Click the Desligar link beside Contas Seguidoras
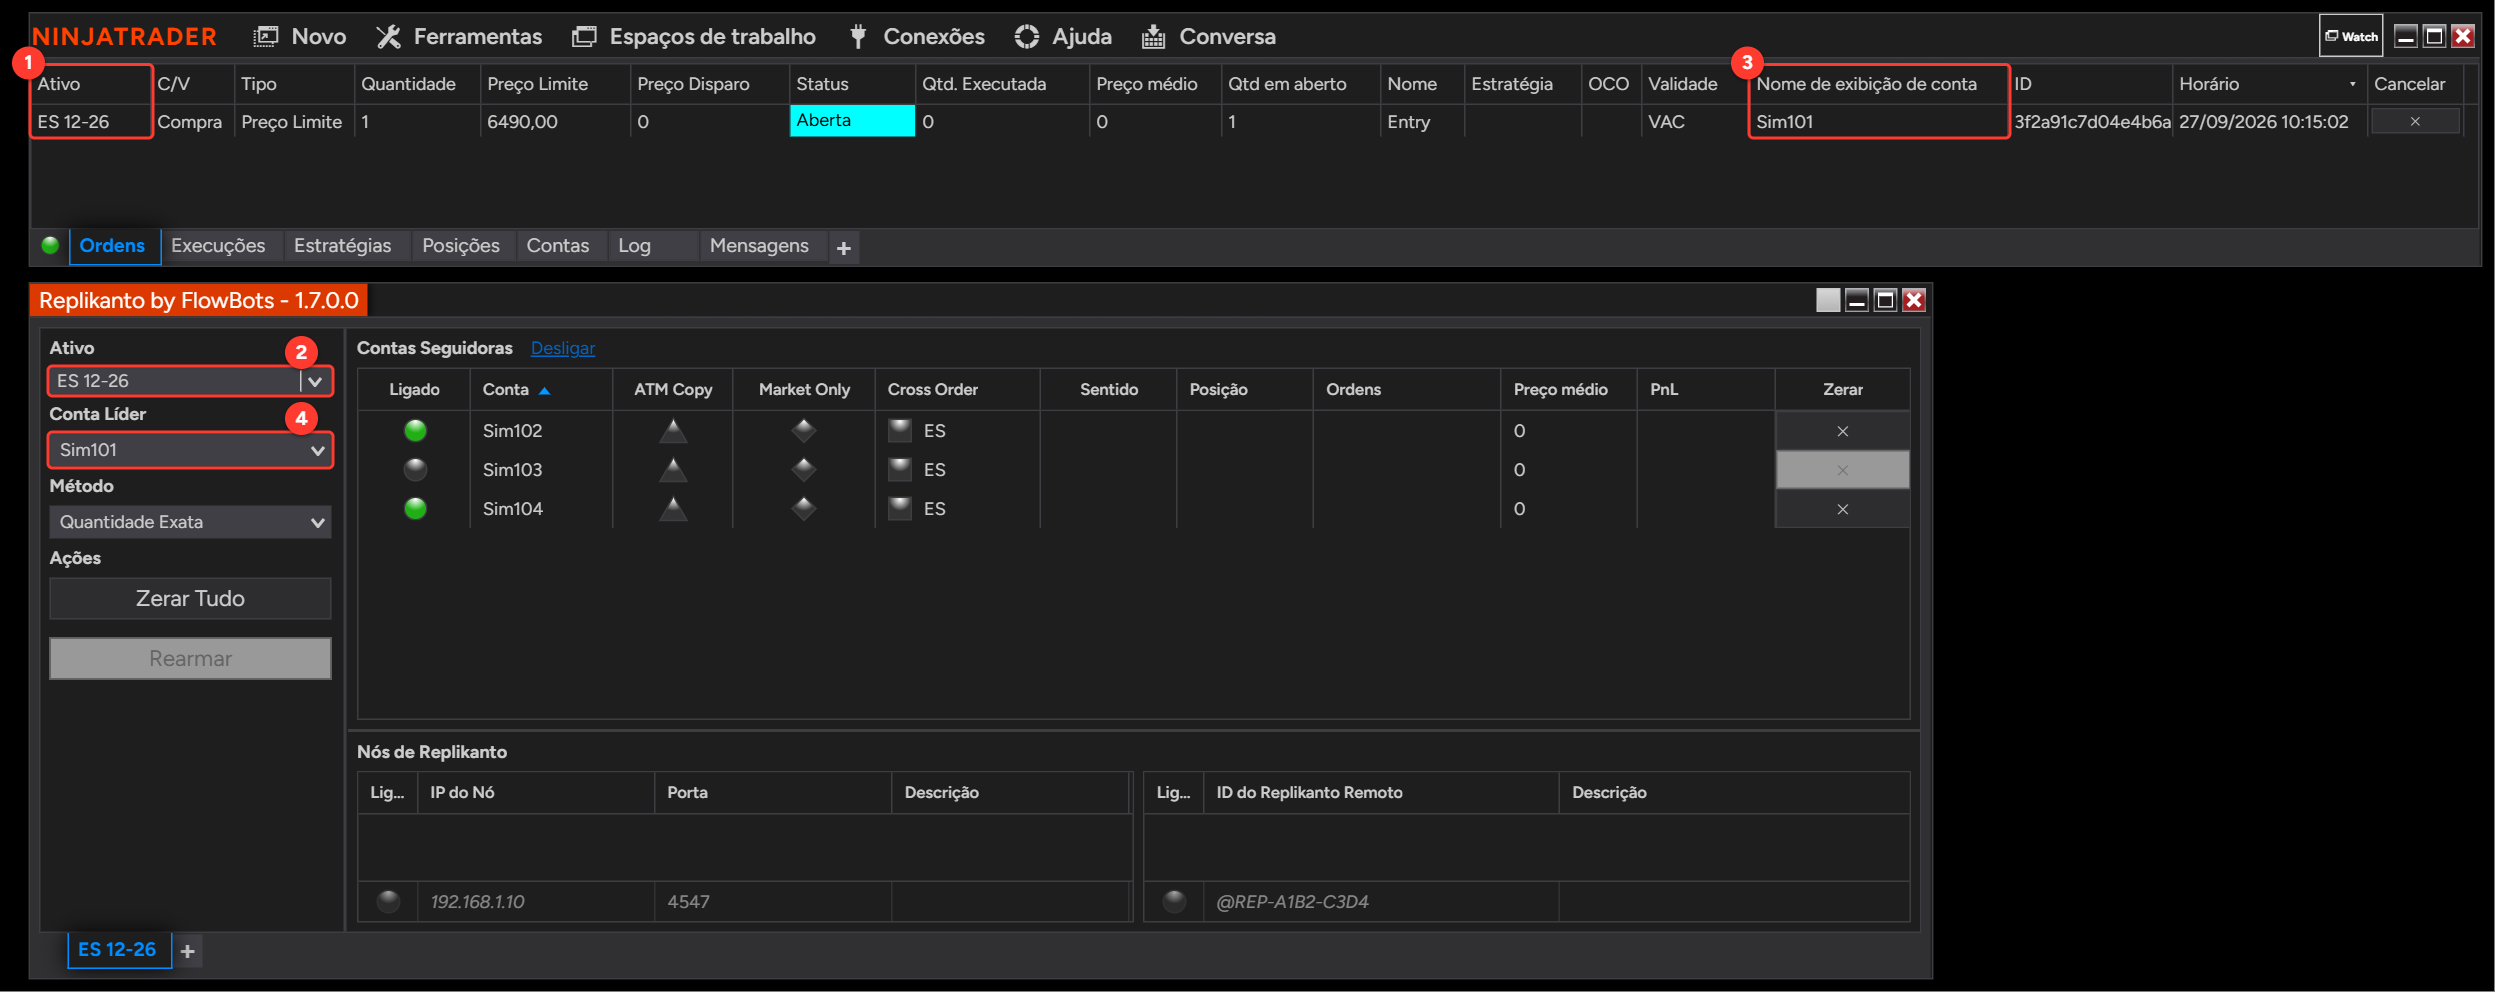 563,348
